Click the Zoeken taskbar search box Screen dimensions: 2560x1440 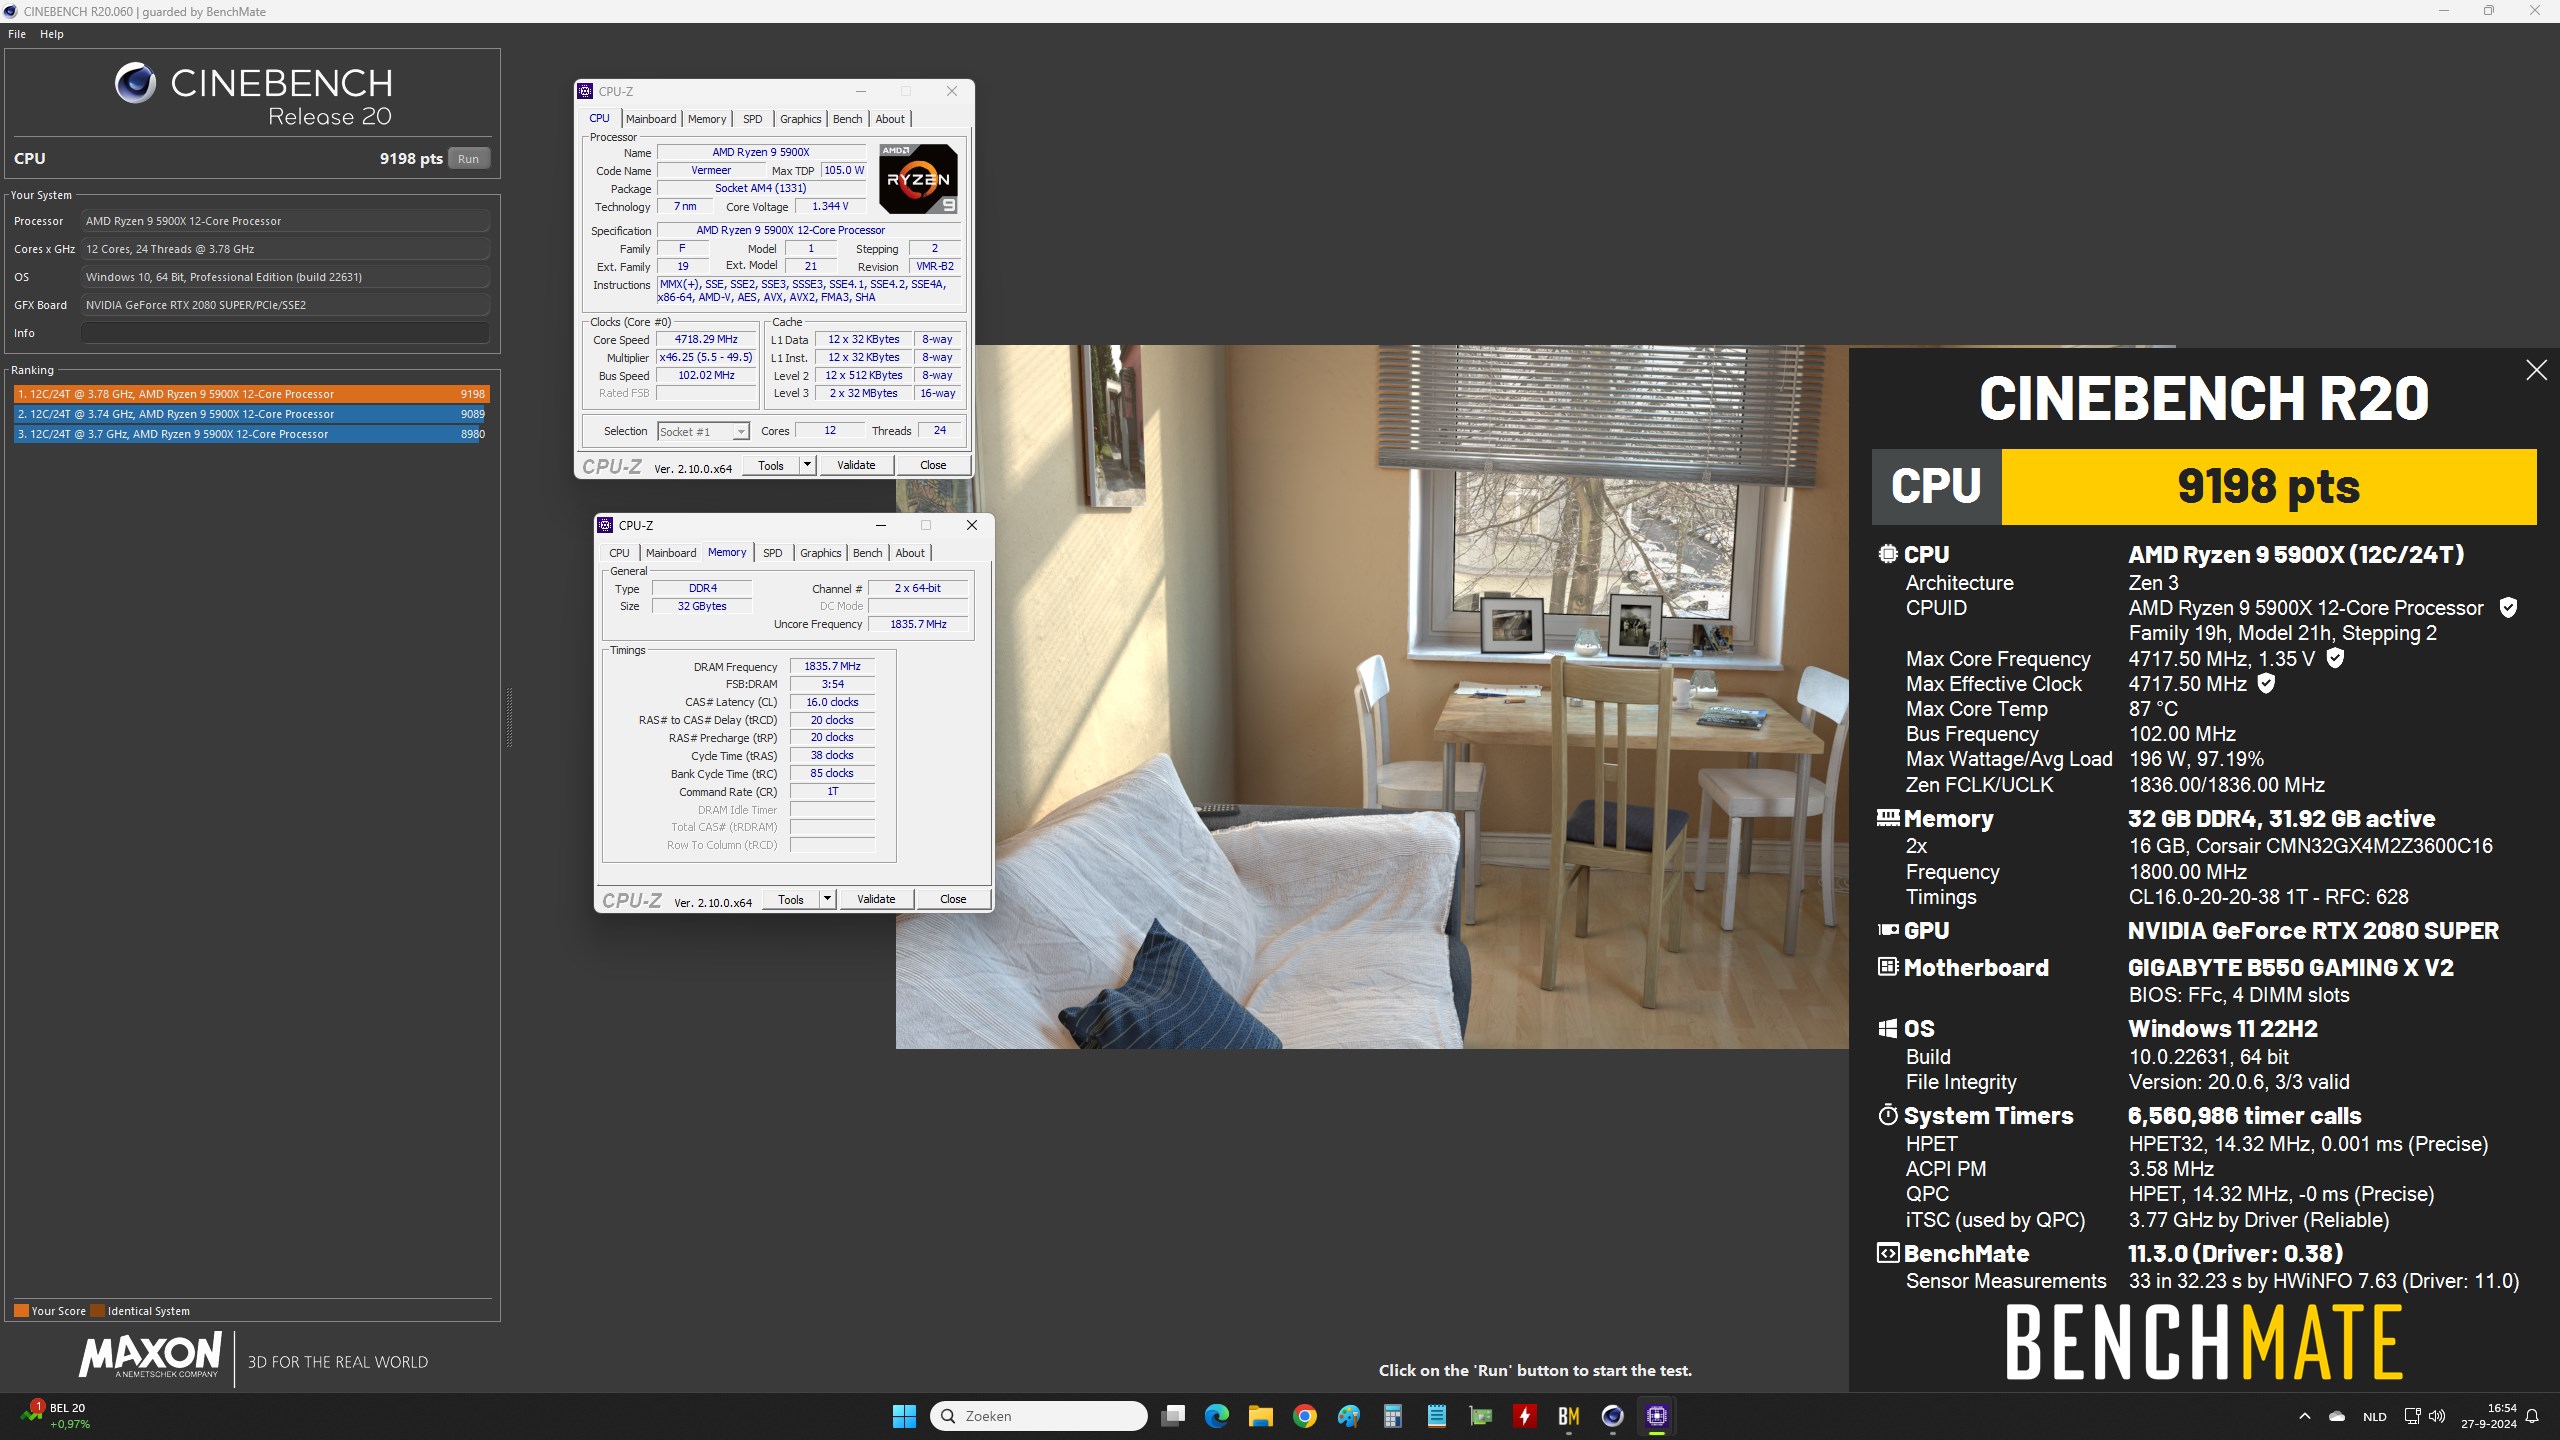[1038, 1416]
